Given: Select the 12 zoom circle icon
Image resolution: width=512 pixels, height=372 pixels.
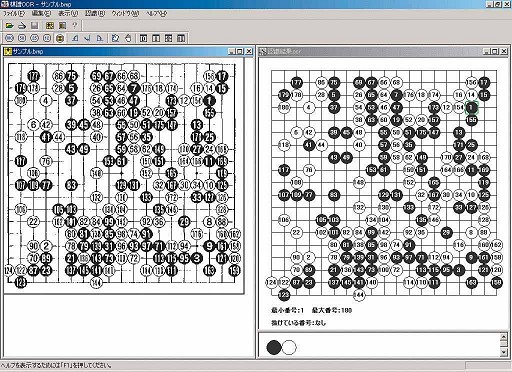Looking at the screenshot, I should coord(47,38).
